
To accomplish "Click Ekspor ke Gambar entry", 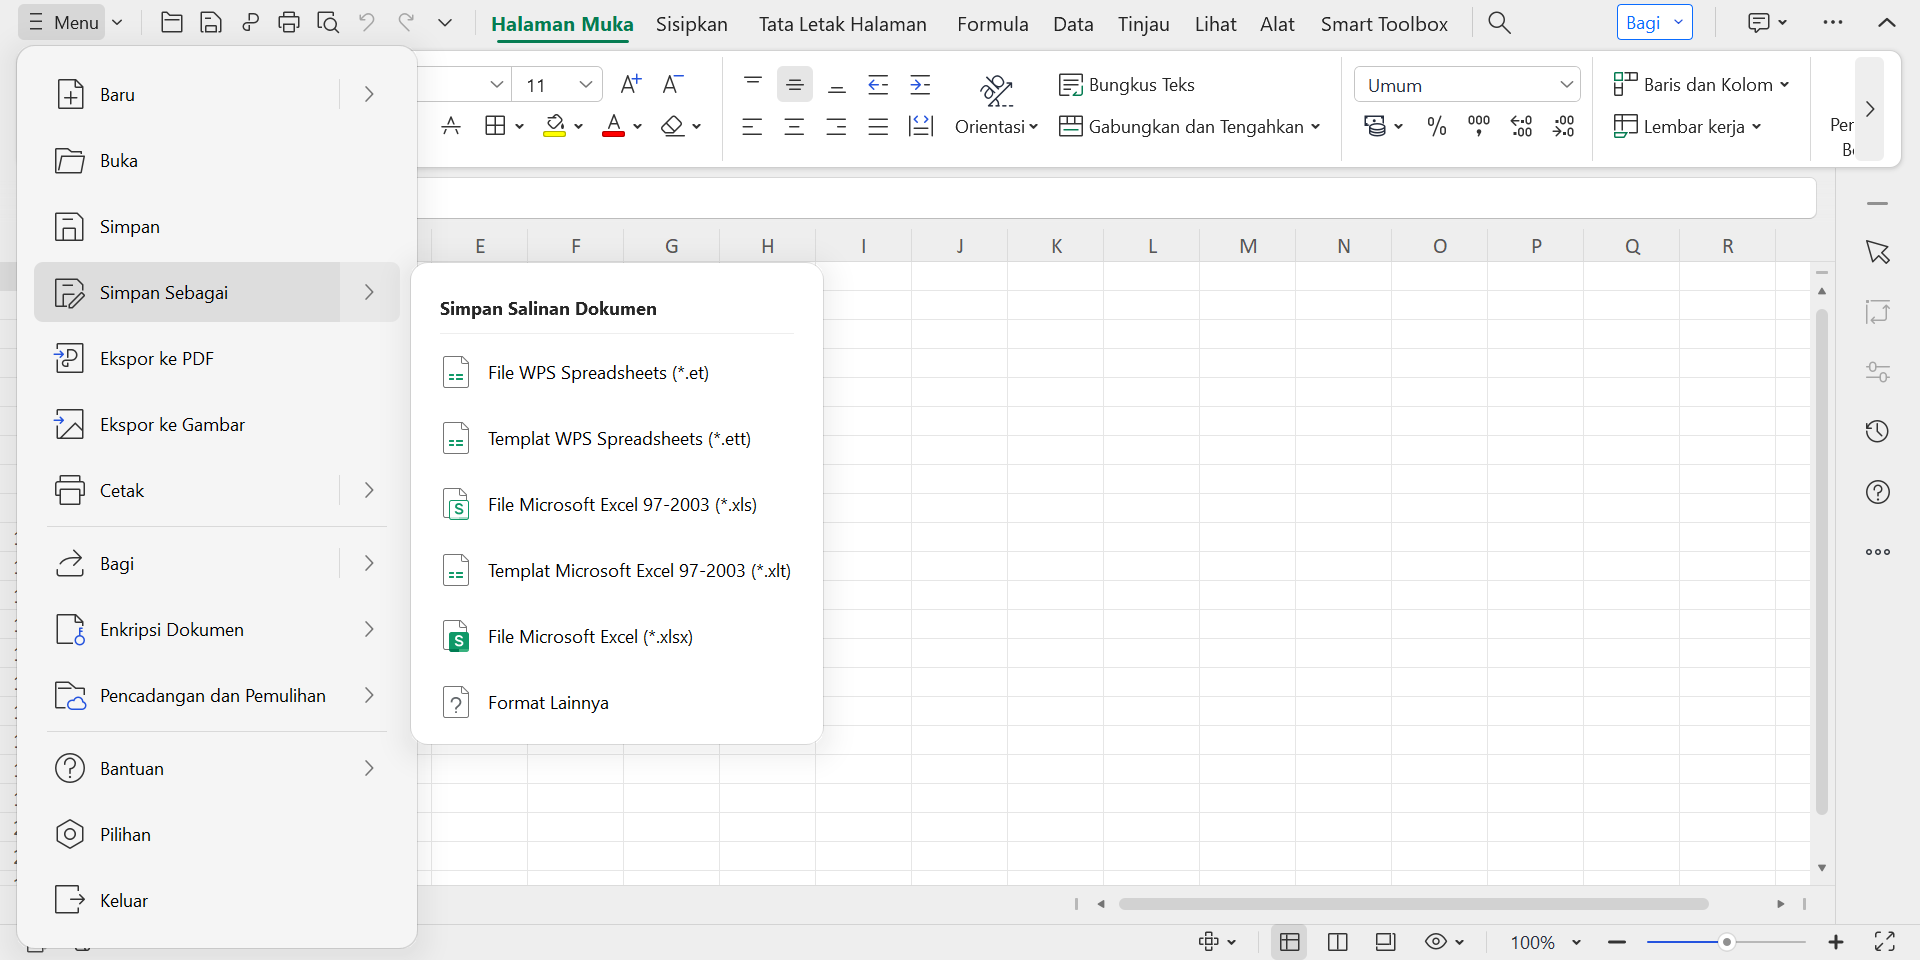I will pyautogui.click(x=217, y=424).
